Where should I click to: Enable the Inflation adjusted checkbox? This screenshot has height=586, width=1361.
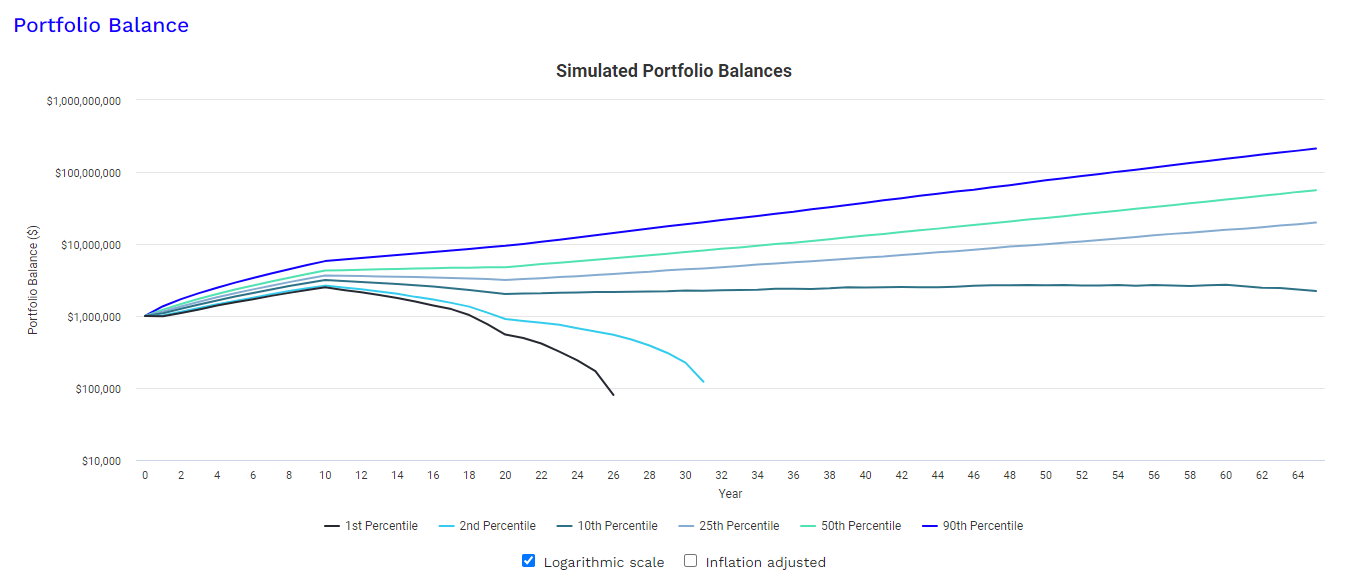pos(690,561)
